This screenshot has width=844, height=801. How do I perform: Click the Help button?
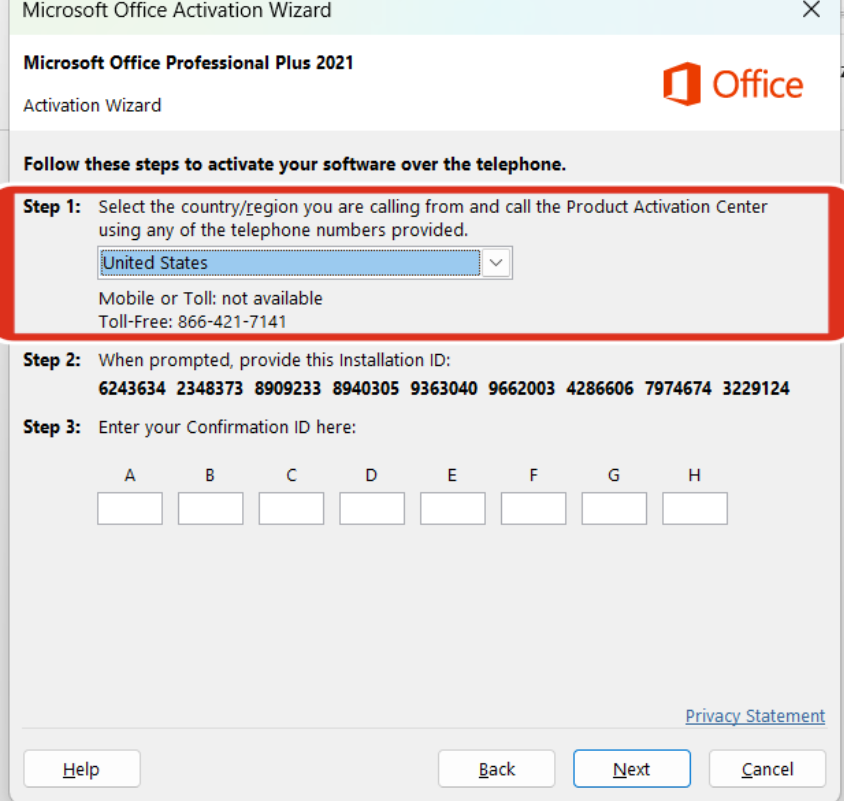(x=82, y=769)
